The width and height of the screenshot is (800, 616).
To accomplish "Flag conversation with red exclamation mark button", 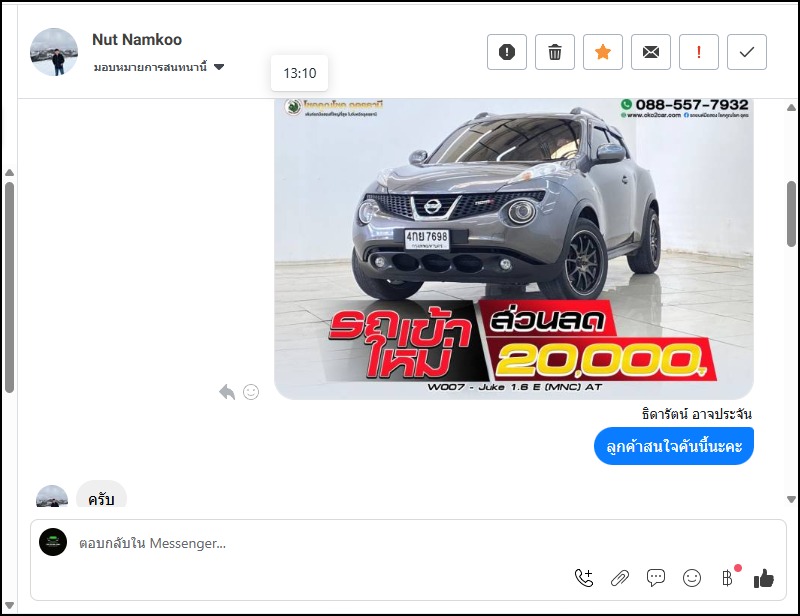I will point(698,52).
